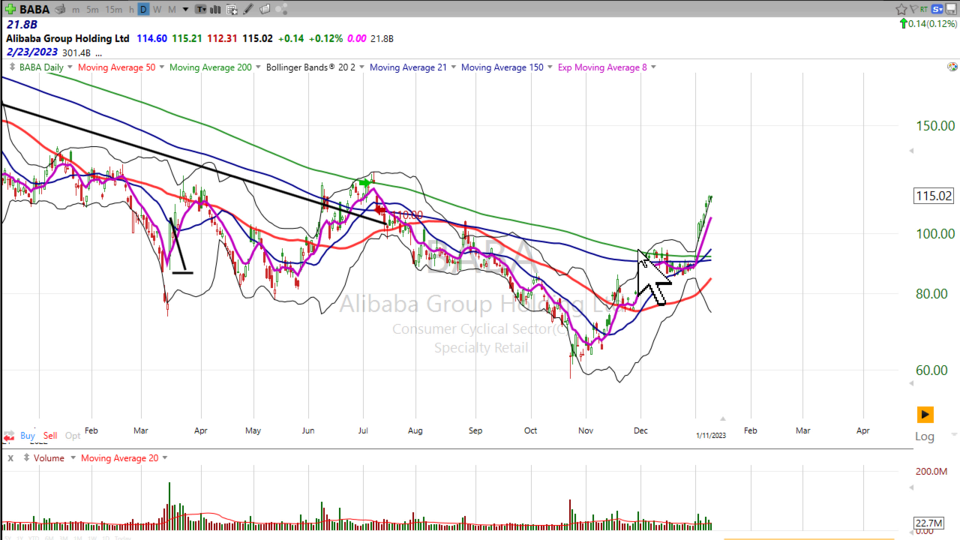
Task: Click the long black trendline drawing
Action: [x=196, y=165]
